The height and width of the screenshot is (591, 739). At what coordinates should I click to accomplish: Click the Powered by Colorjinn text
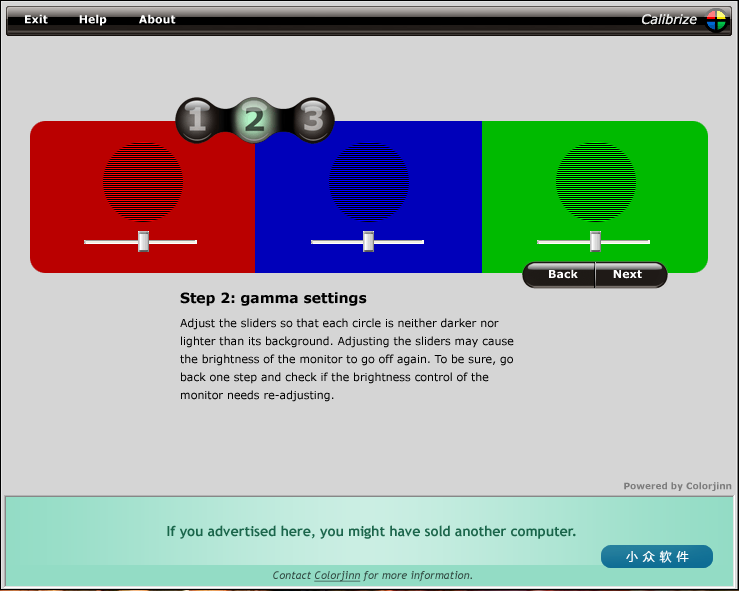click(x=677, y=486)
